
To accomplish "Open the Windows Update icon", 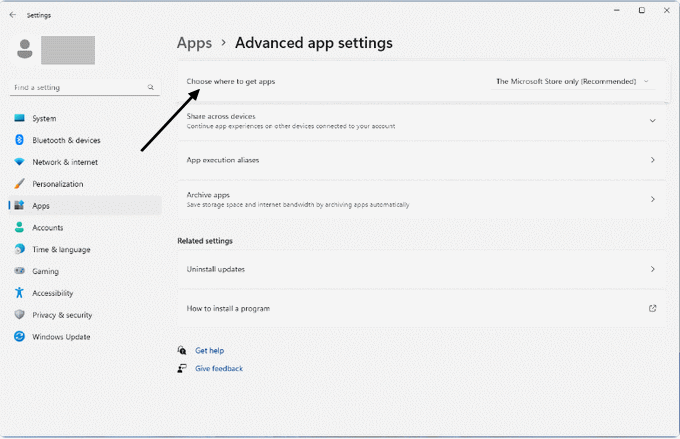I will point(19,337).
